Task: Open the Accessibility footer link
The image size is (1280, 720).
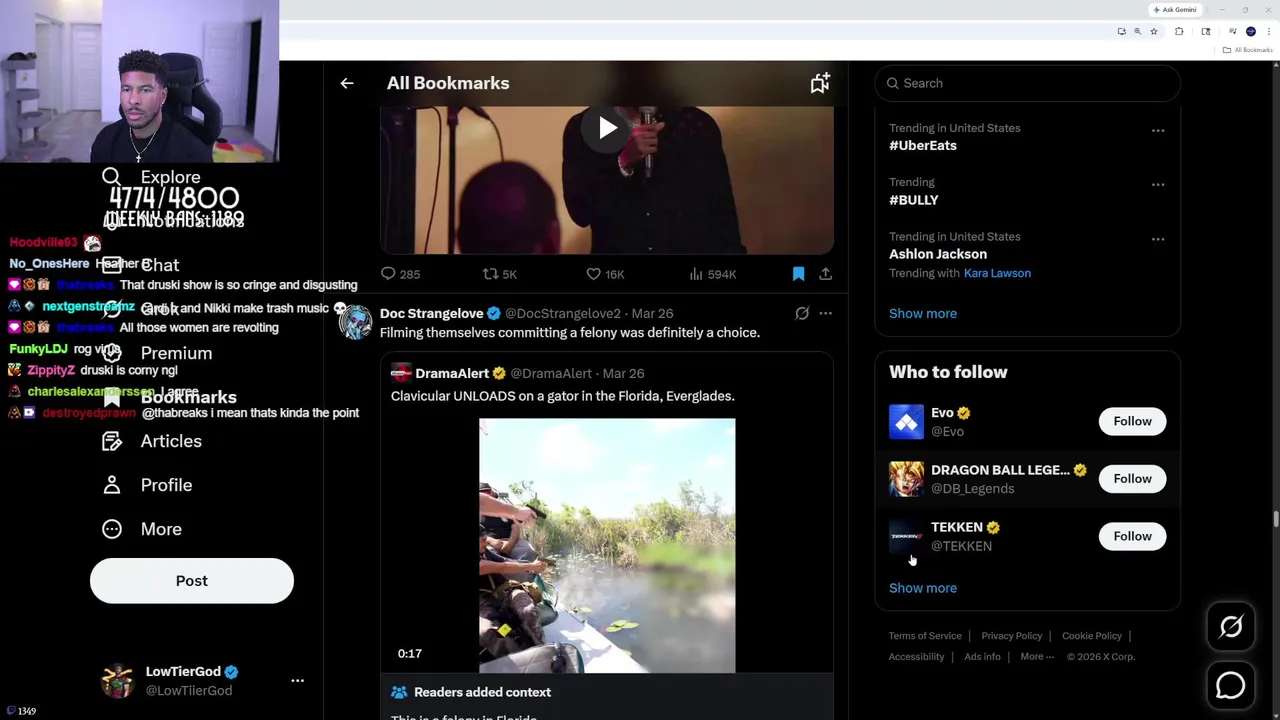Action: [x=916, y=657]
